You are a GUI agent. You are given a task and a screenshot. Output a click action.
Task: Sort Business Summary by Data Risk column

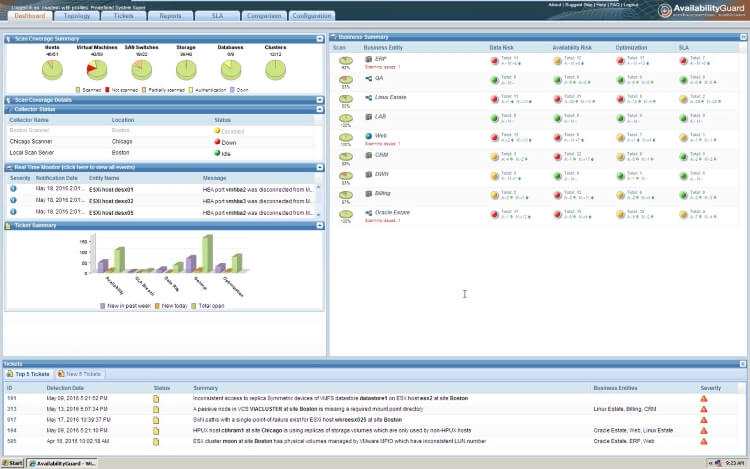[501, 48]
